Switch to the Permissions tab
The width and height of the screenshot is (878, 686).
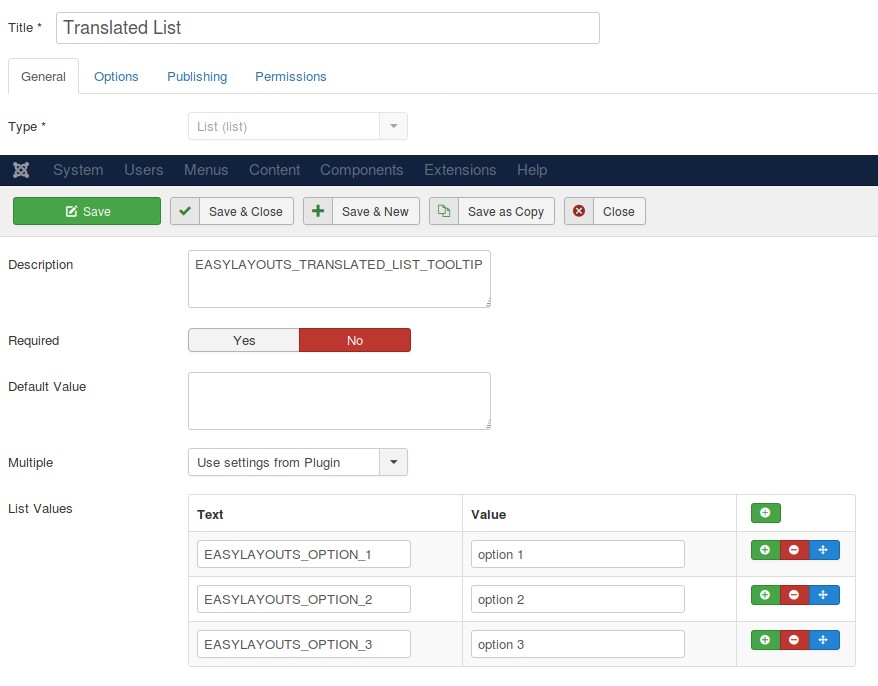click(x=291, y=77)
